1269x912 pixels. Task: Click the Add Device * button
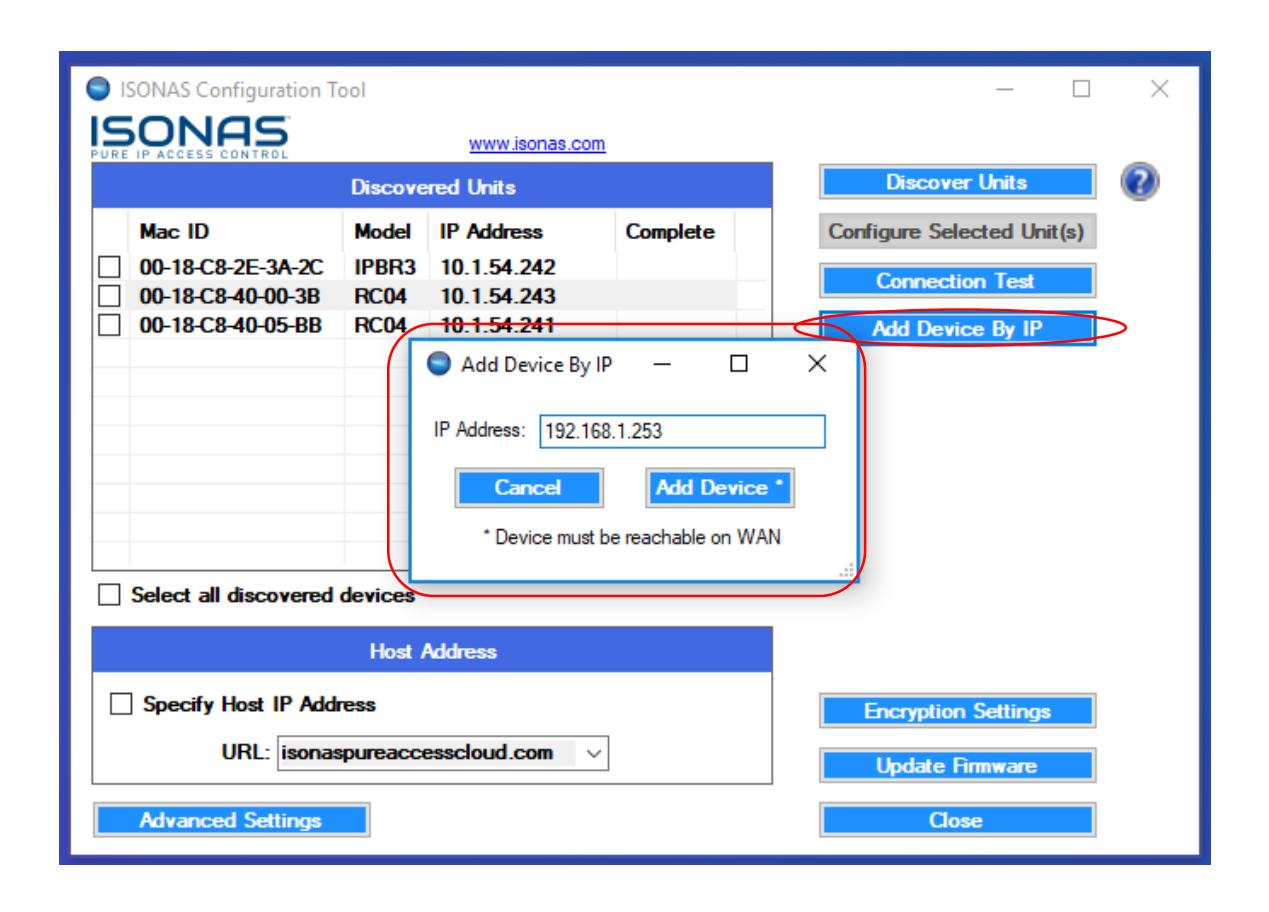click(720, 487)
